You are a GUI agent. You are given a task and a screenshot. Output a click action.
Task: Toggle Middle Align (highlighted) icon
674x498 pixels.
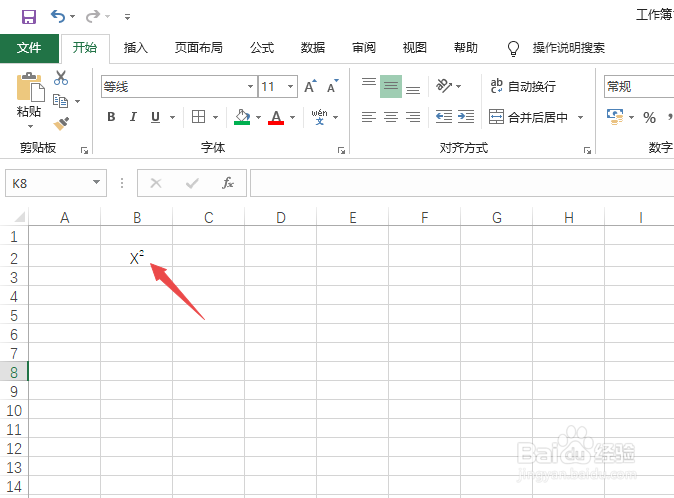[391, 86]
